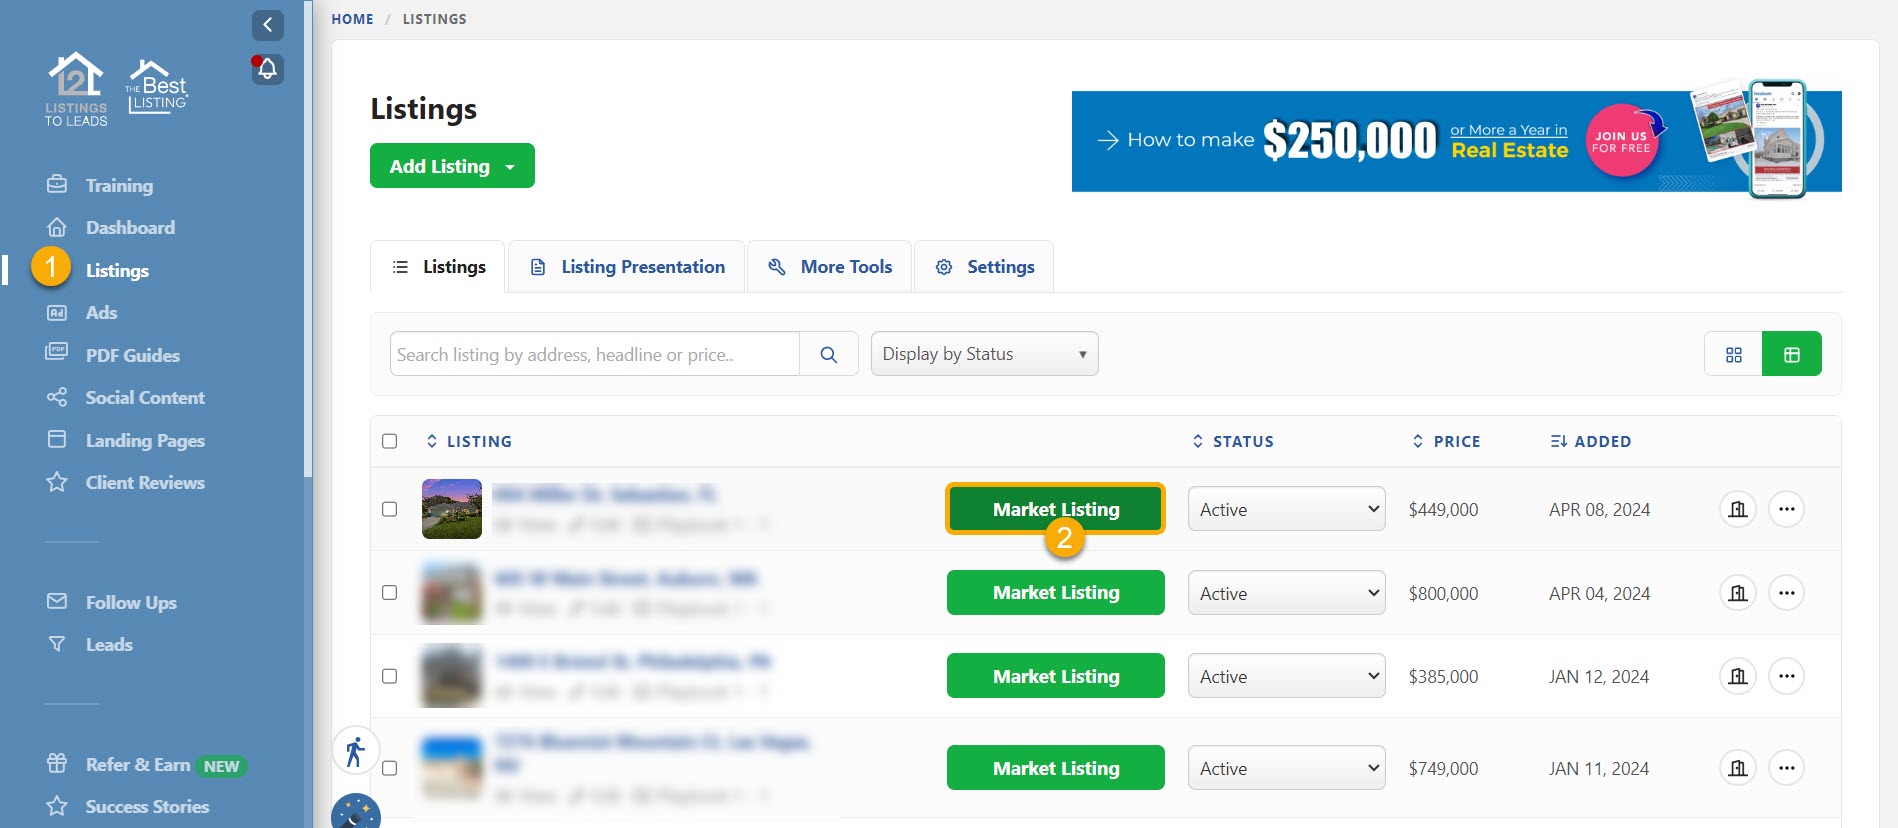Sort by STATUS column header

click(1233, 441)
